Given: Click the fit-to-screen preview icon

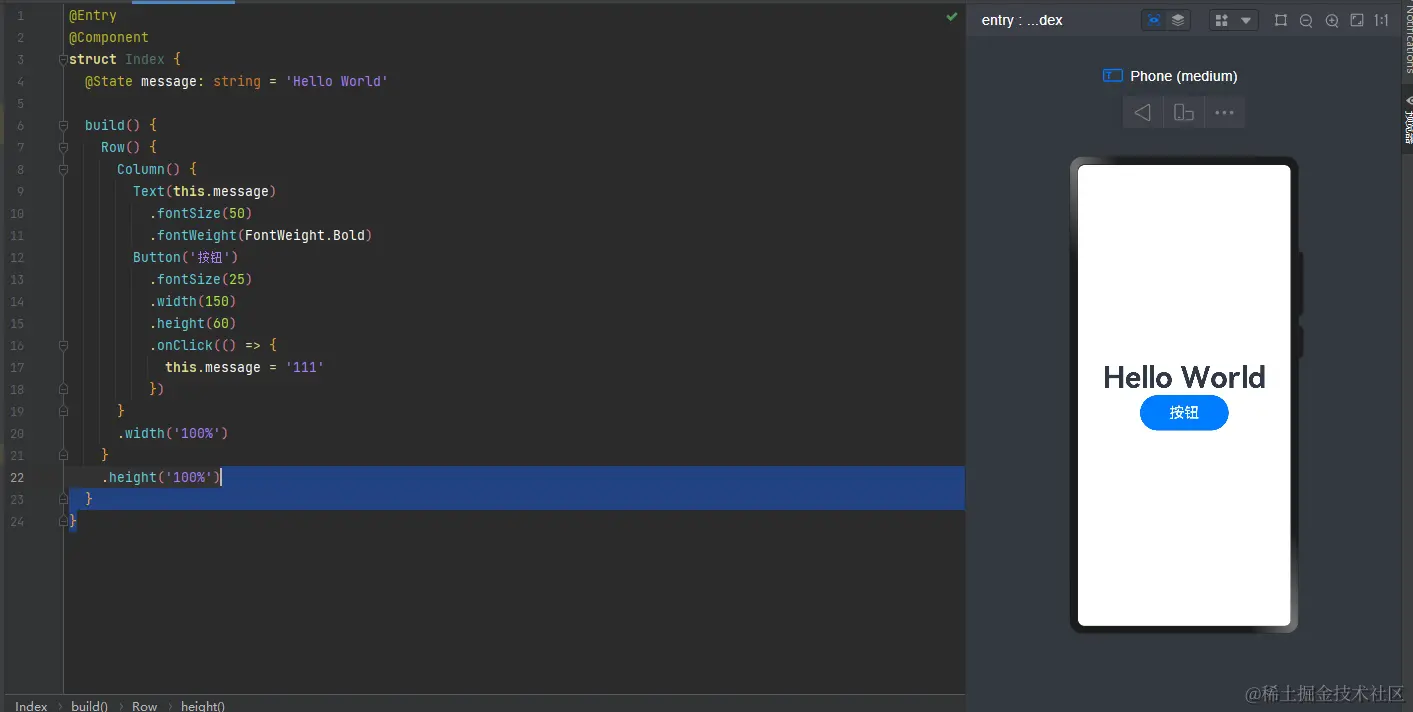Looking at the screenshot, I should coord(1357,20).
